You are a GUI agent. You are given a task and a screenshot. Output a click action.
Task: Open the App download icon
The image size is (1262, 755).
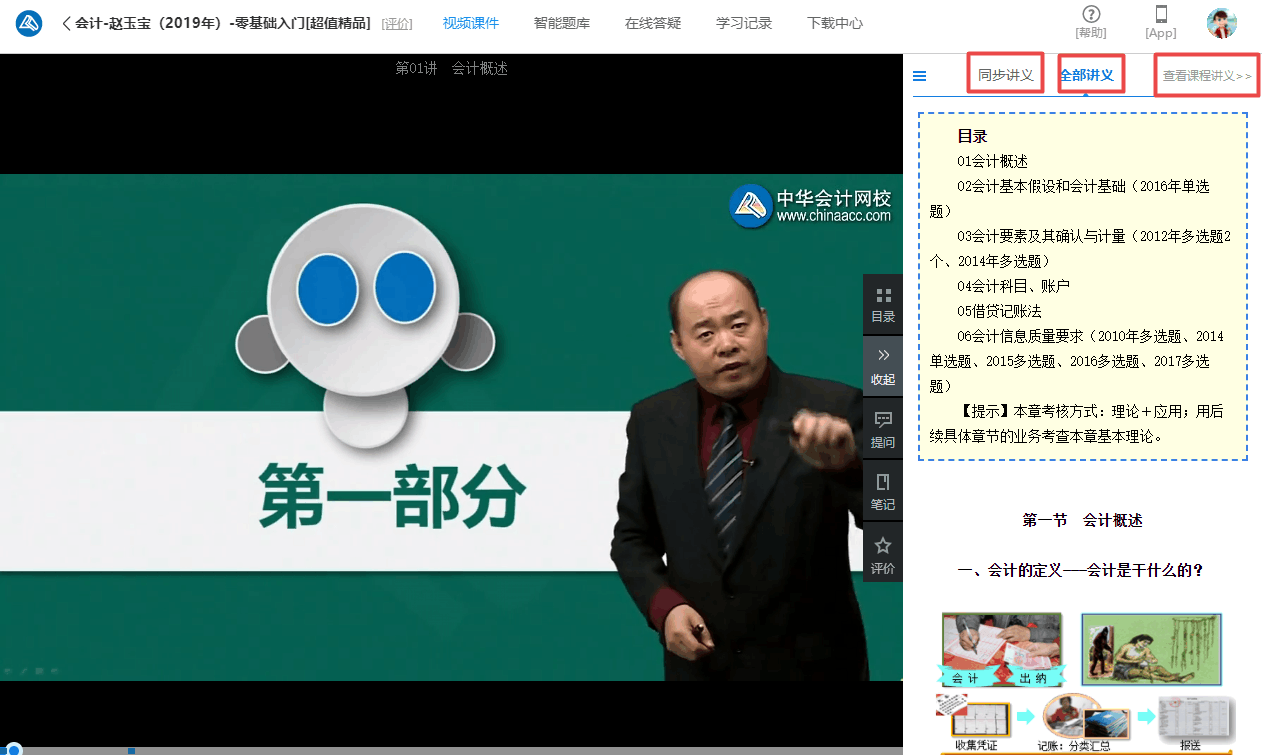pyautogui.click(x=1160, y=21)
